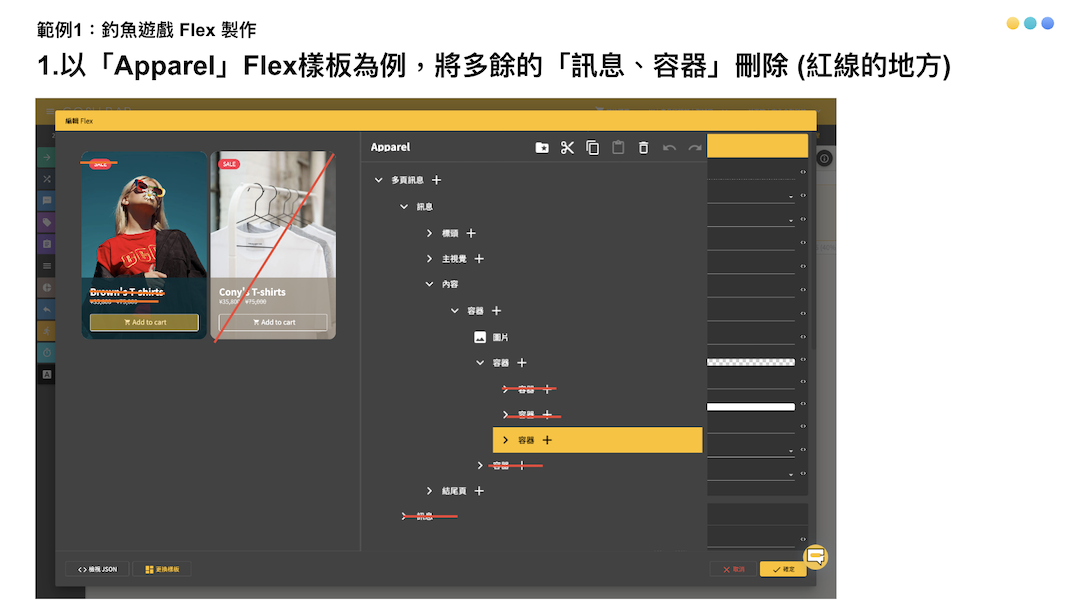Click the clipboard icon in background sidebar
The width and height of the screenshot is (1080, 607).
(47, 244)
